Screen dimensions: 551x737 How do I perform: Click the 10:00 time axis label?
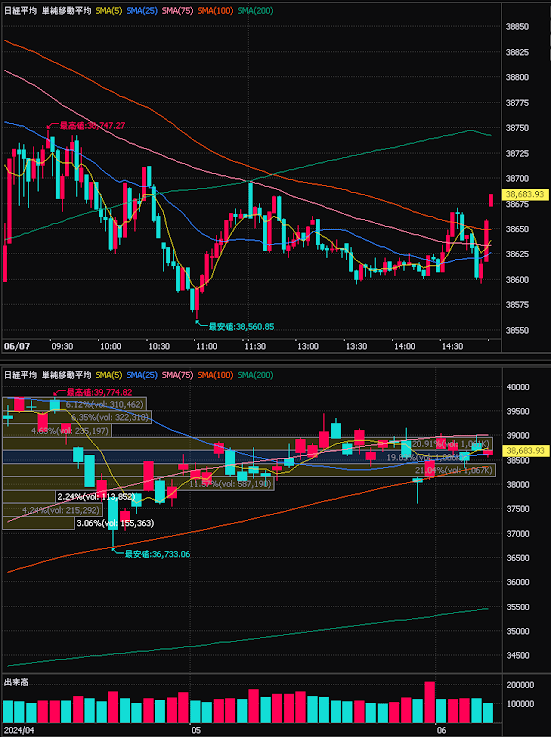(110, 346)
